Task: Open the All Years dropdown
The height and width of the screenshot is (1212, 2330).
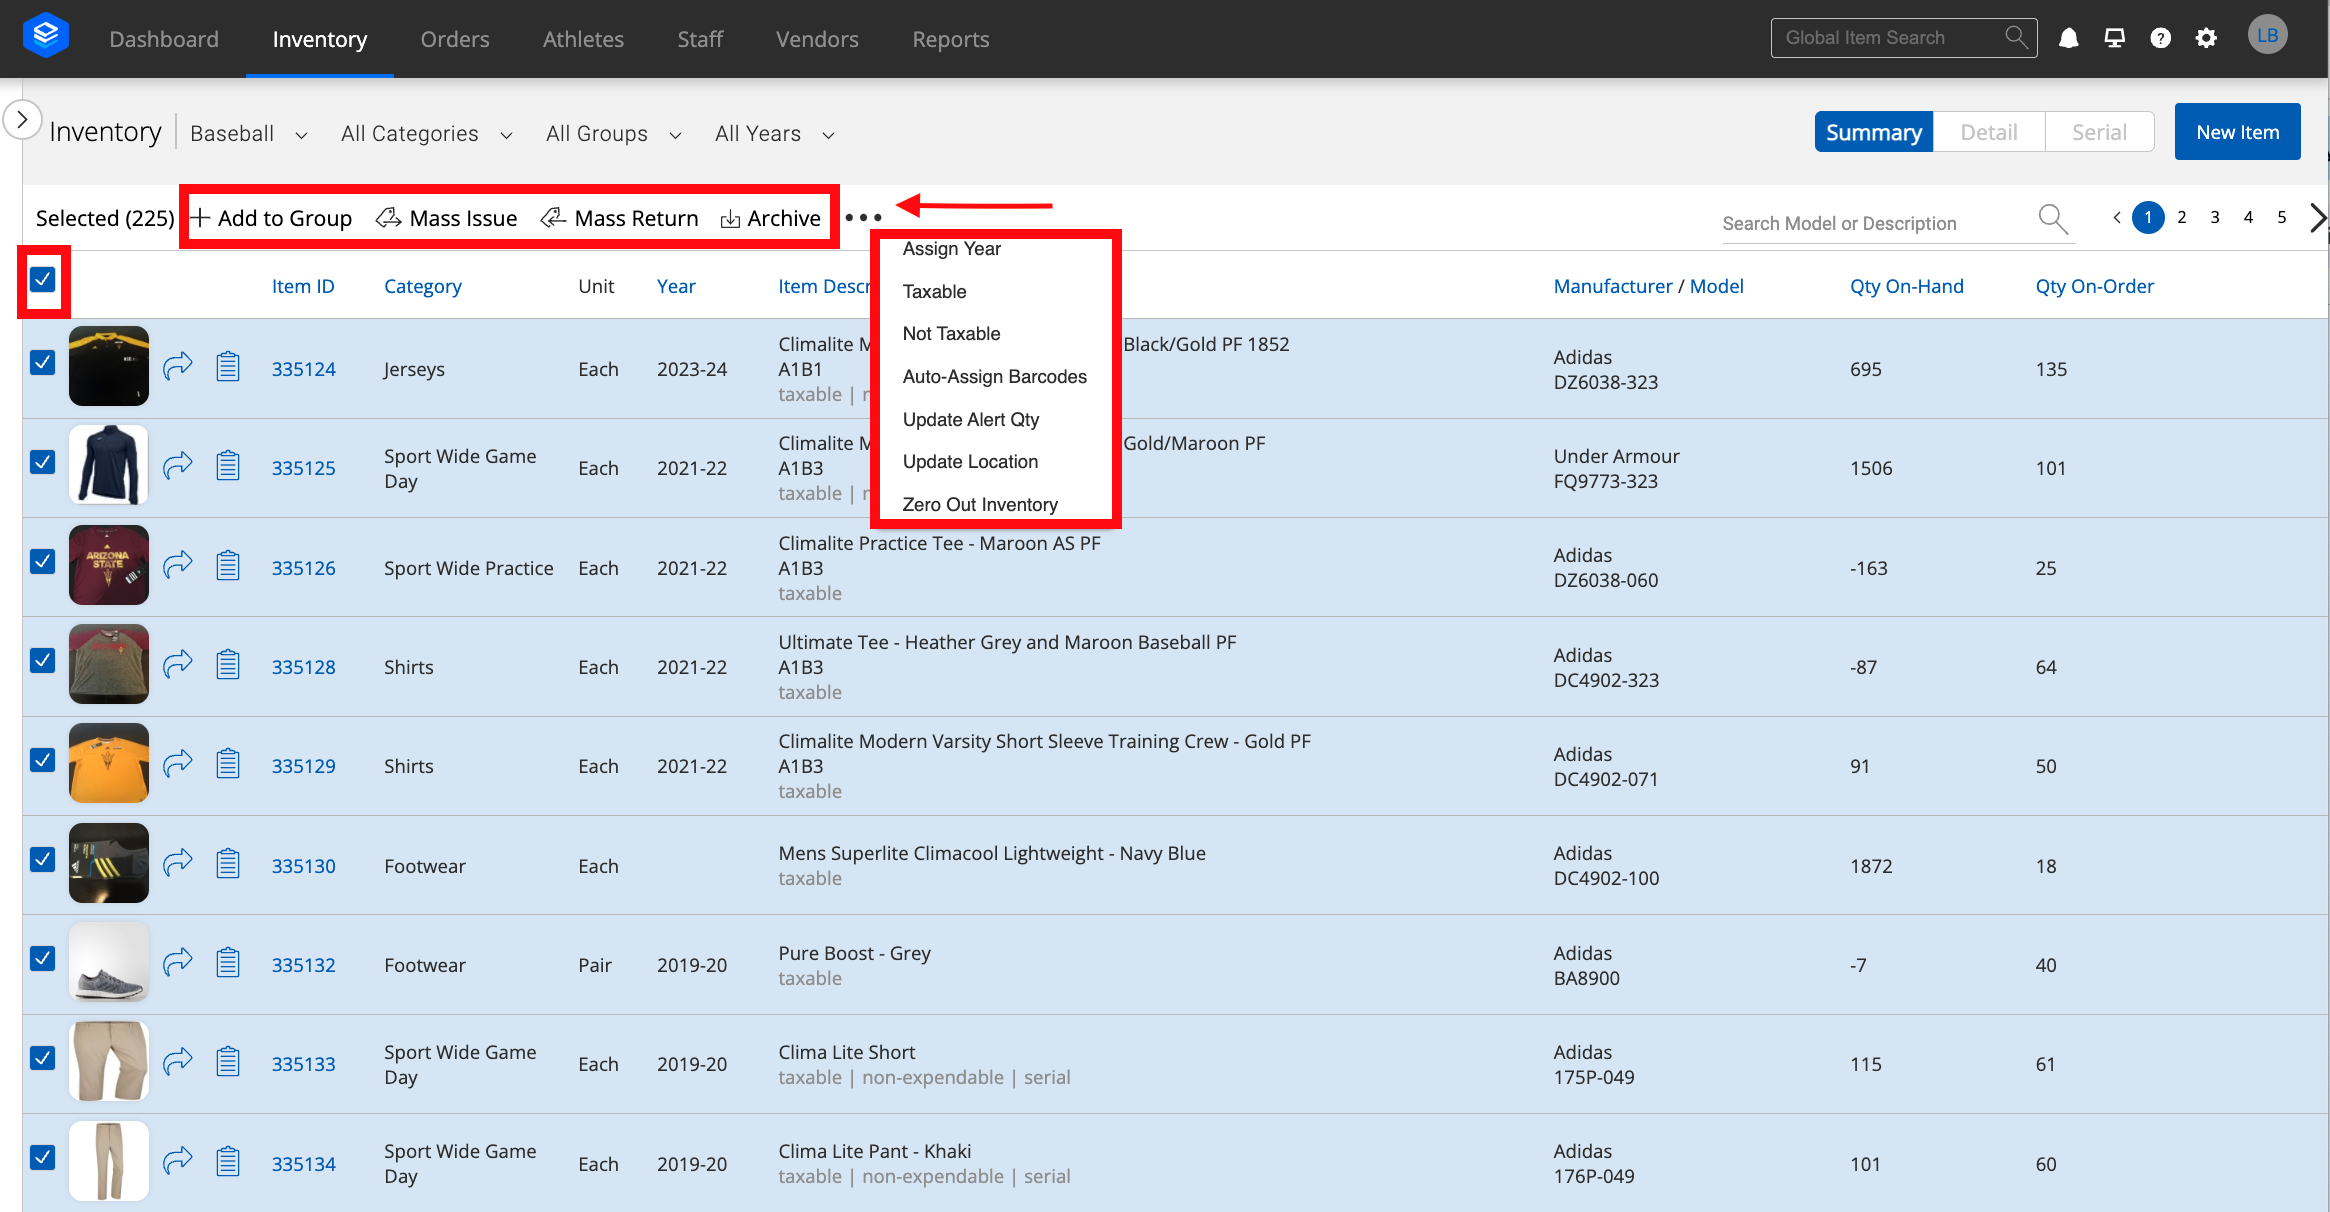Action: tap(775, 134)
